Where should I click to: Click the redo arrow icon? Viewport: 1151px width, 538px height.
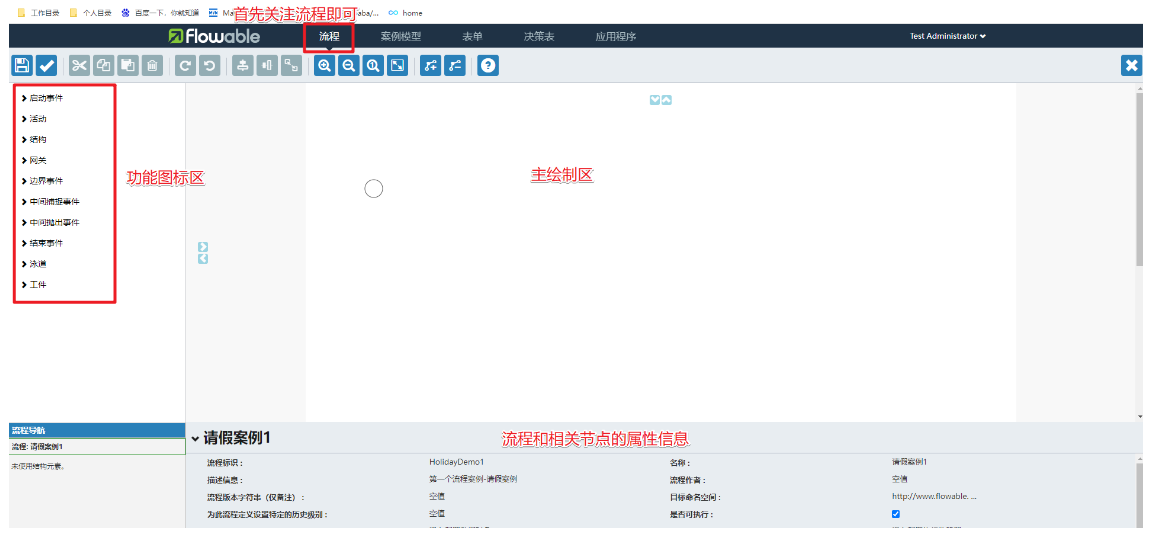[185, 65]
